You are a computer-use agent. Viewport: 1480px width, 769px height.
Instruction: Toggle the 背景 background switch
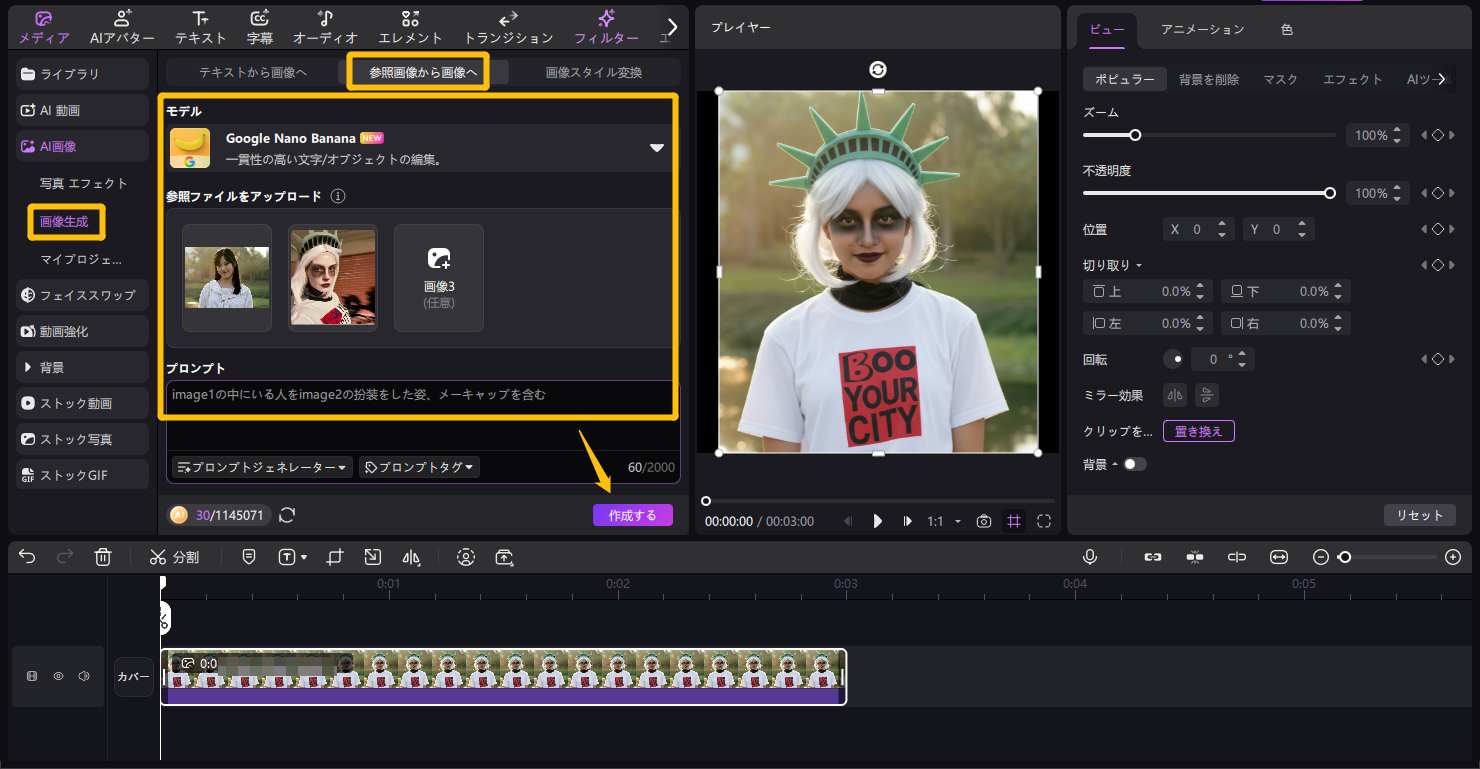click(1134, 464)
